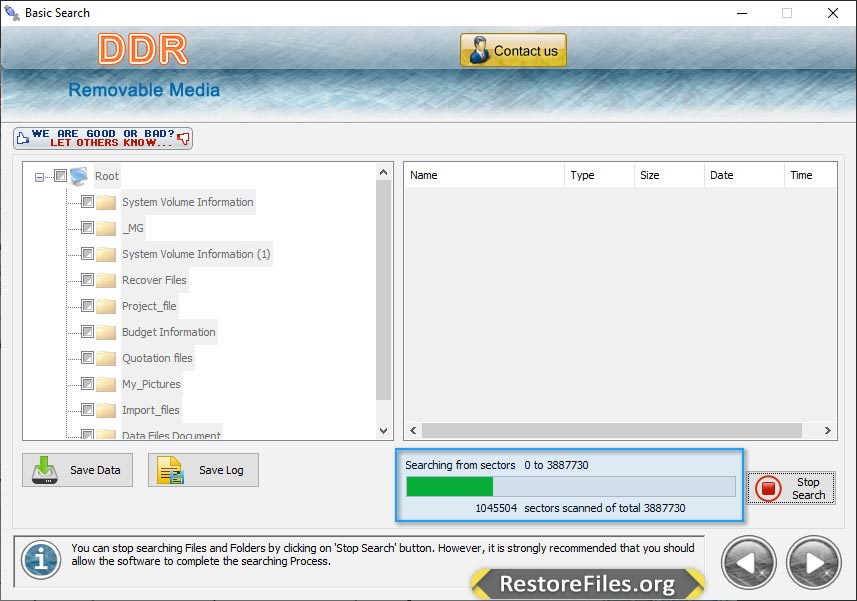Screen dimensions: 857x601
Task: Click tree scrollbar up arrow
Action: 384,173
